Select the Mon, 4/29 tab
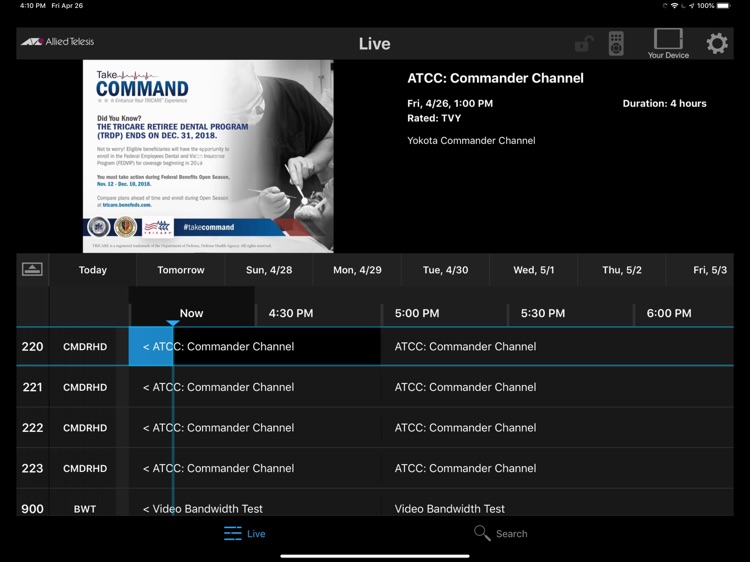Screen dimensions: 750x562 [x=357, y=270]
